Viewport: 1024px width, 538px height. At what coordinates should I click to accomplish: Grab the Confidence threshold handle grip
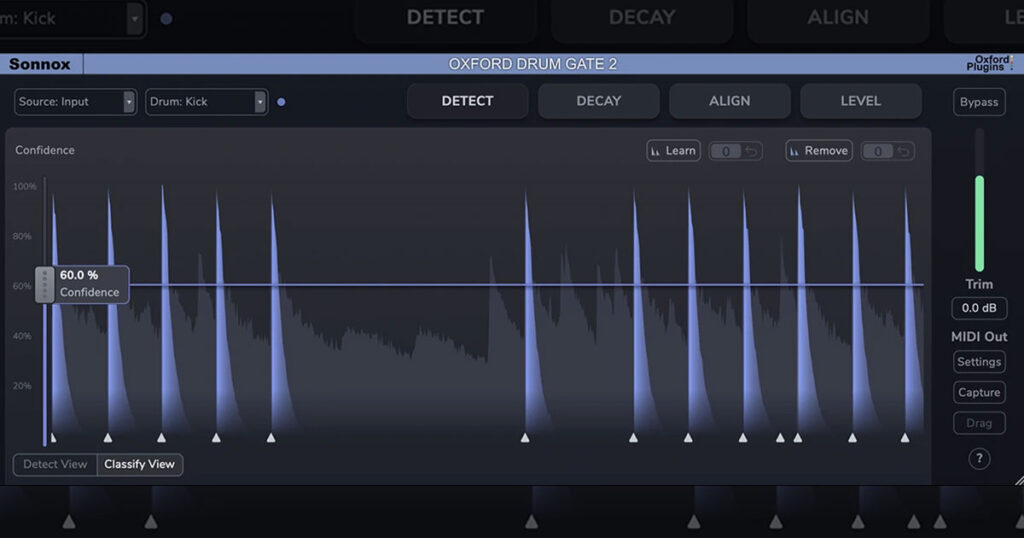point(44,284)
